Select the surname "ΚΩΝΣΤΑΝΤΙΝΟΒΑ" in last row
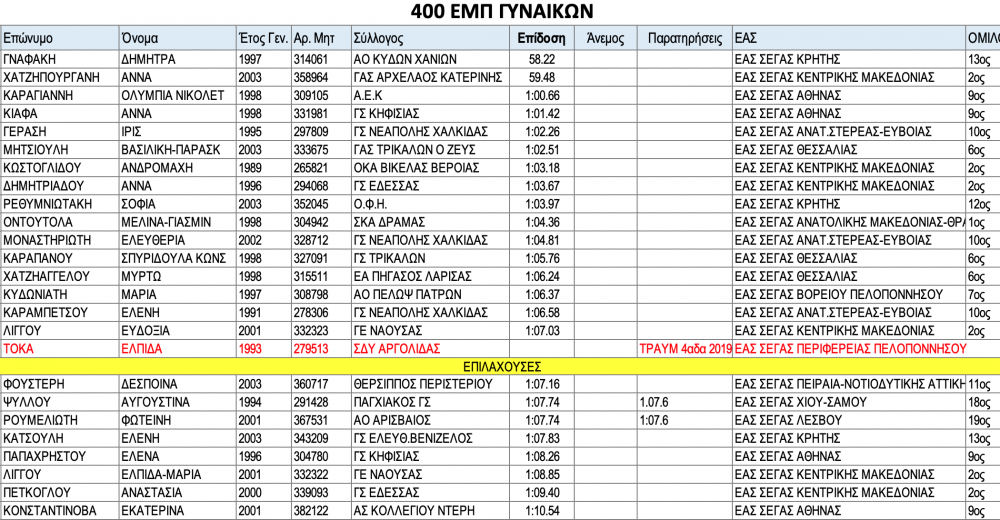Image resolution: width=1000 pixels, height=520 pixels. pyautogui.click(x=50, y=511)
